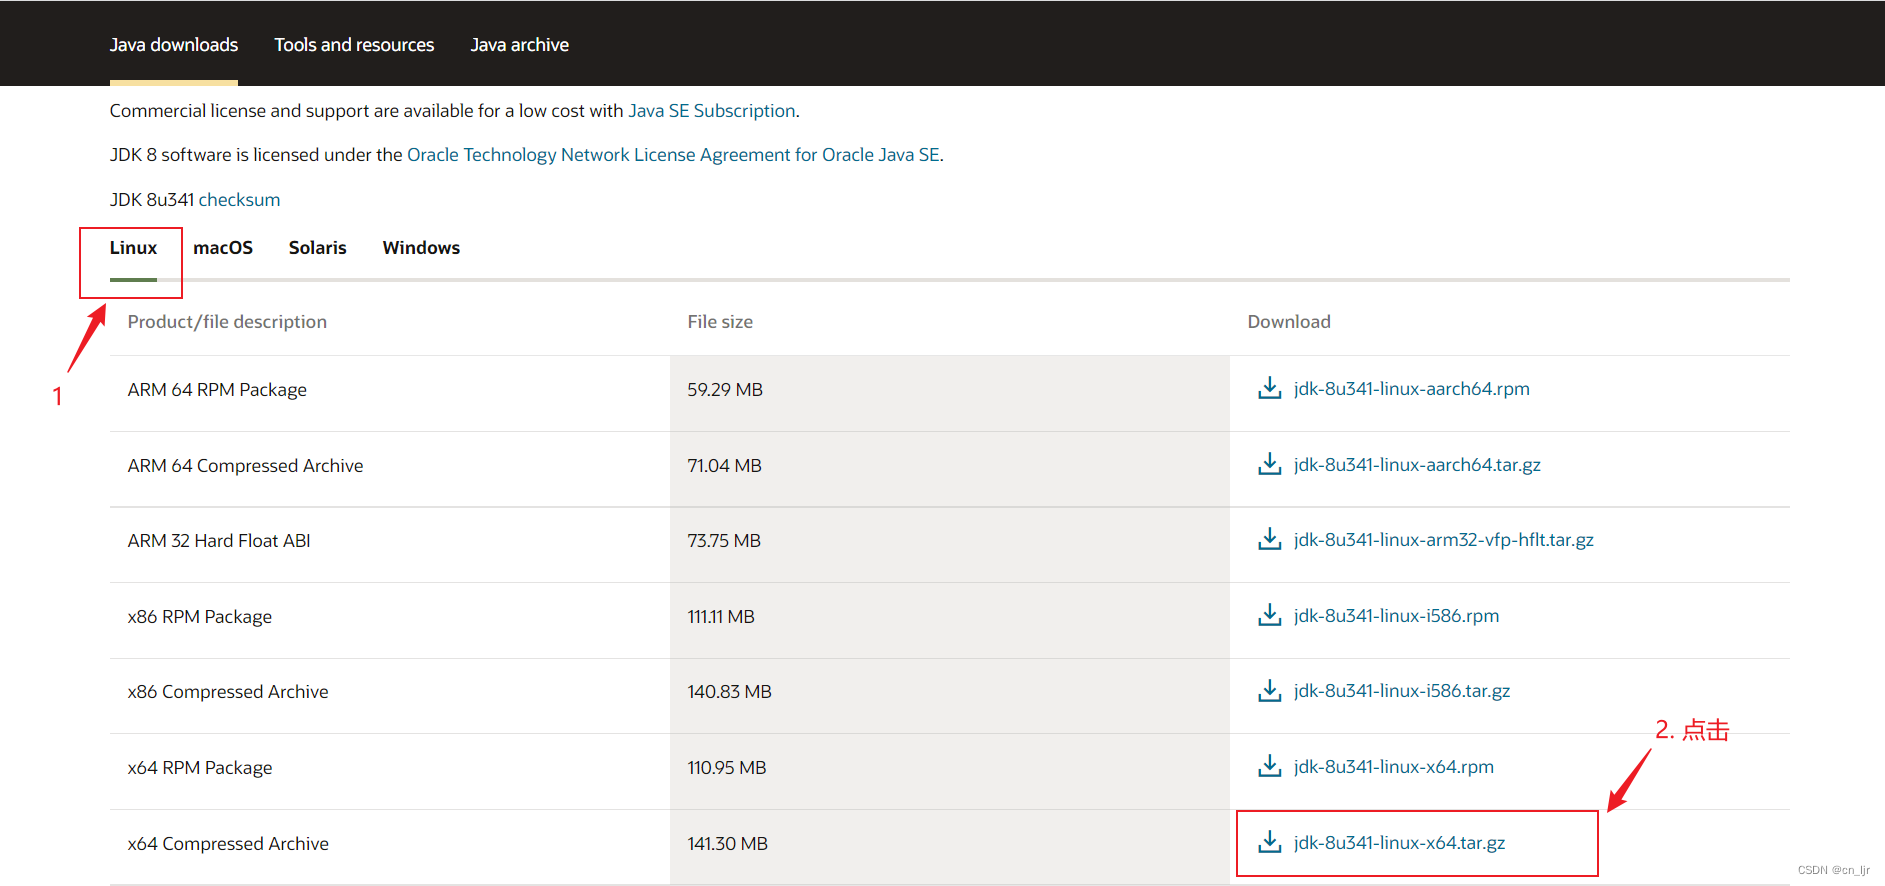This screenshot has width=1885, height=886.
Task: Download jdk-8u341-linux-i586.rpm file link
Action: tap(1396, 616)
